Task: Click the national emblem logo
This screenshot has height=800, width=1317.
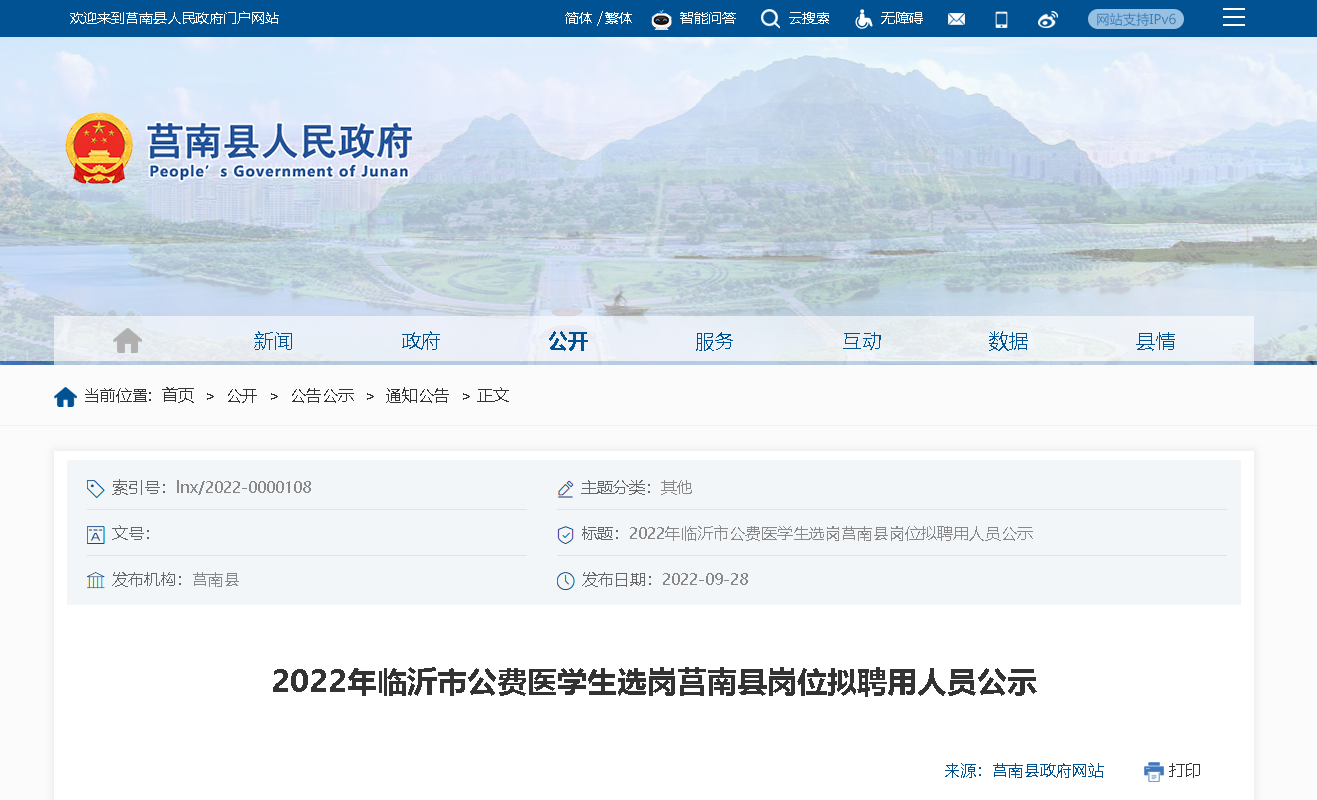Action: (99, 148)
